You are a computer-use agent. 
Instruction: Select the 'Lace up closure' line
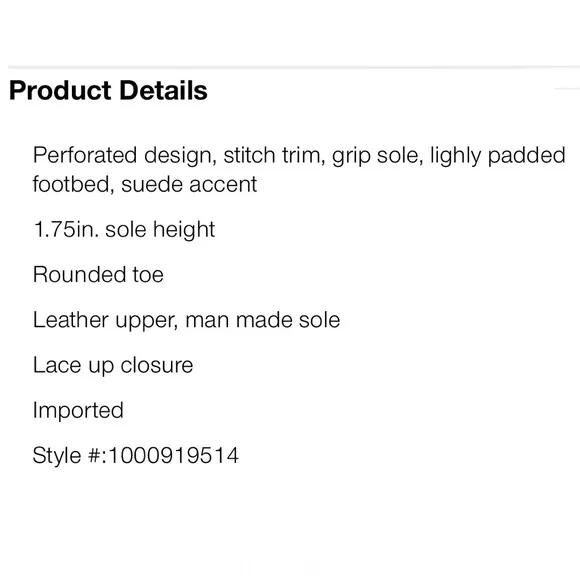(113, 365)
